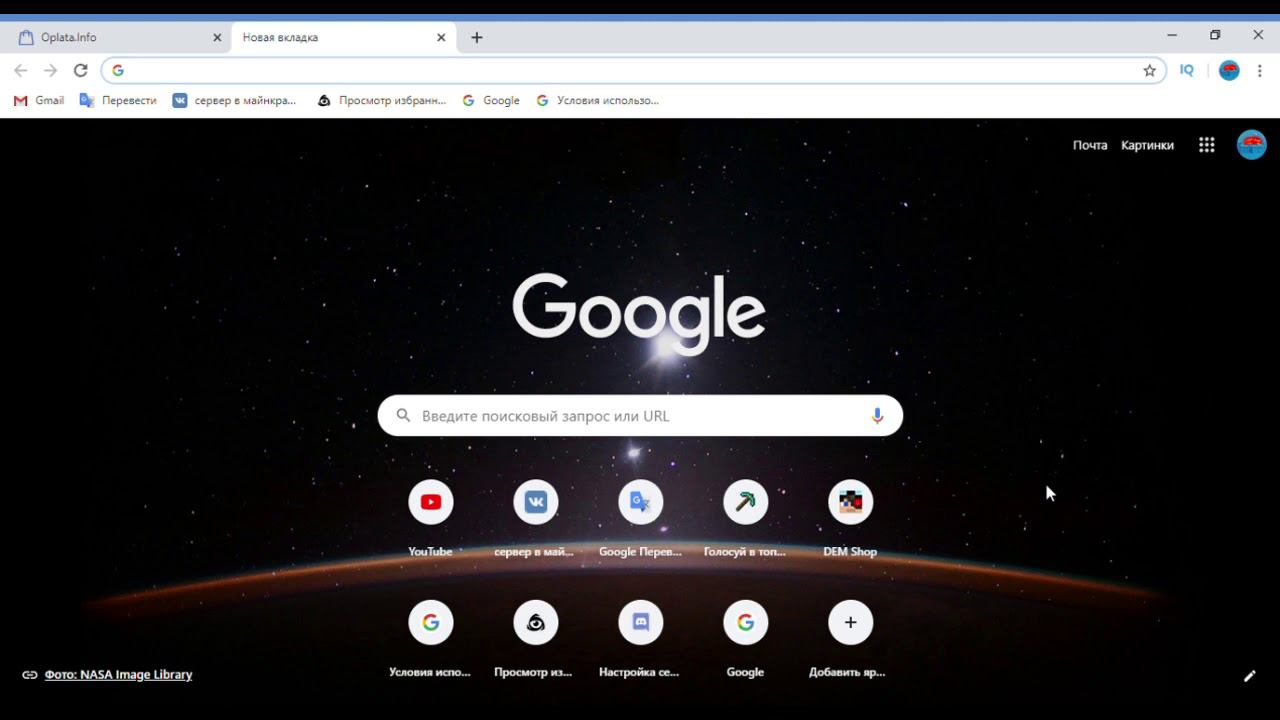
Task: Bookmark this page with the star icon
Action: (1150, 71)
